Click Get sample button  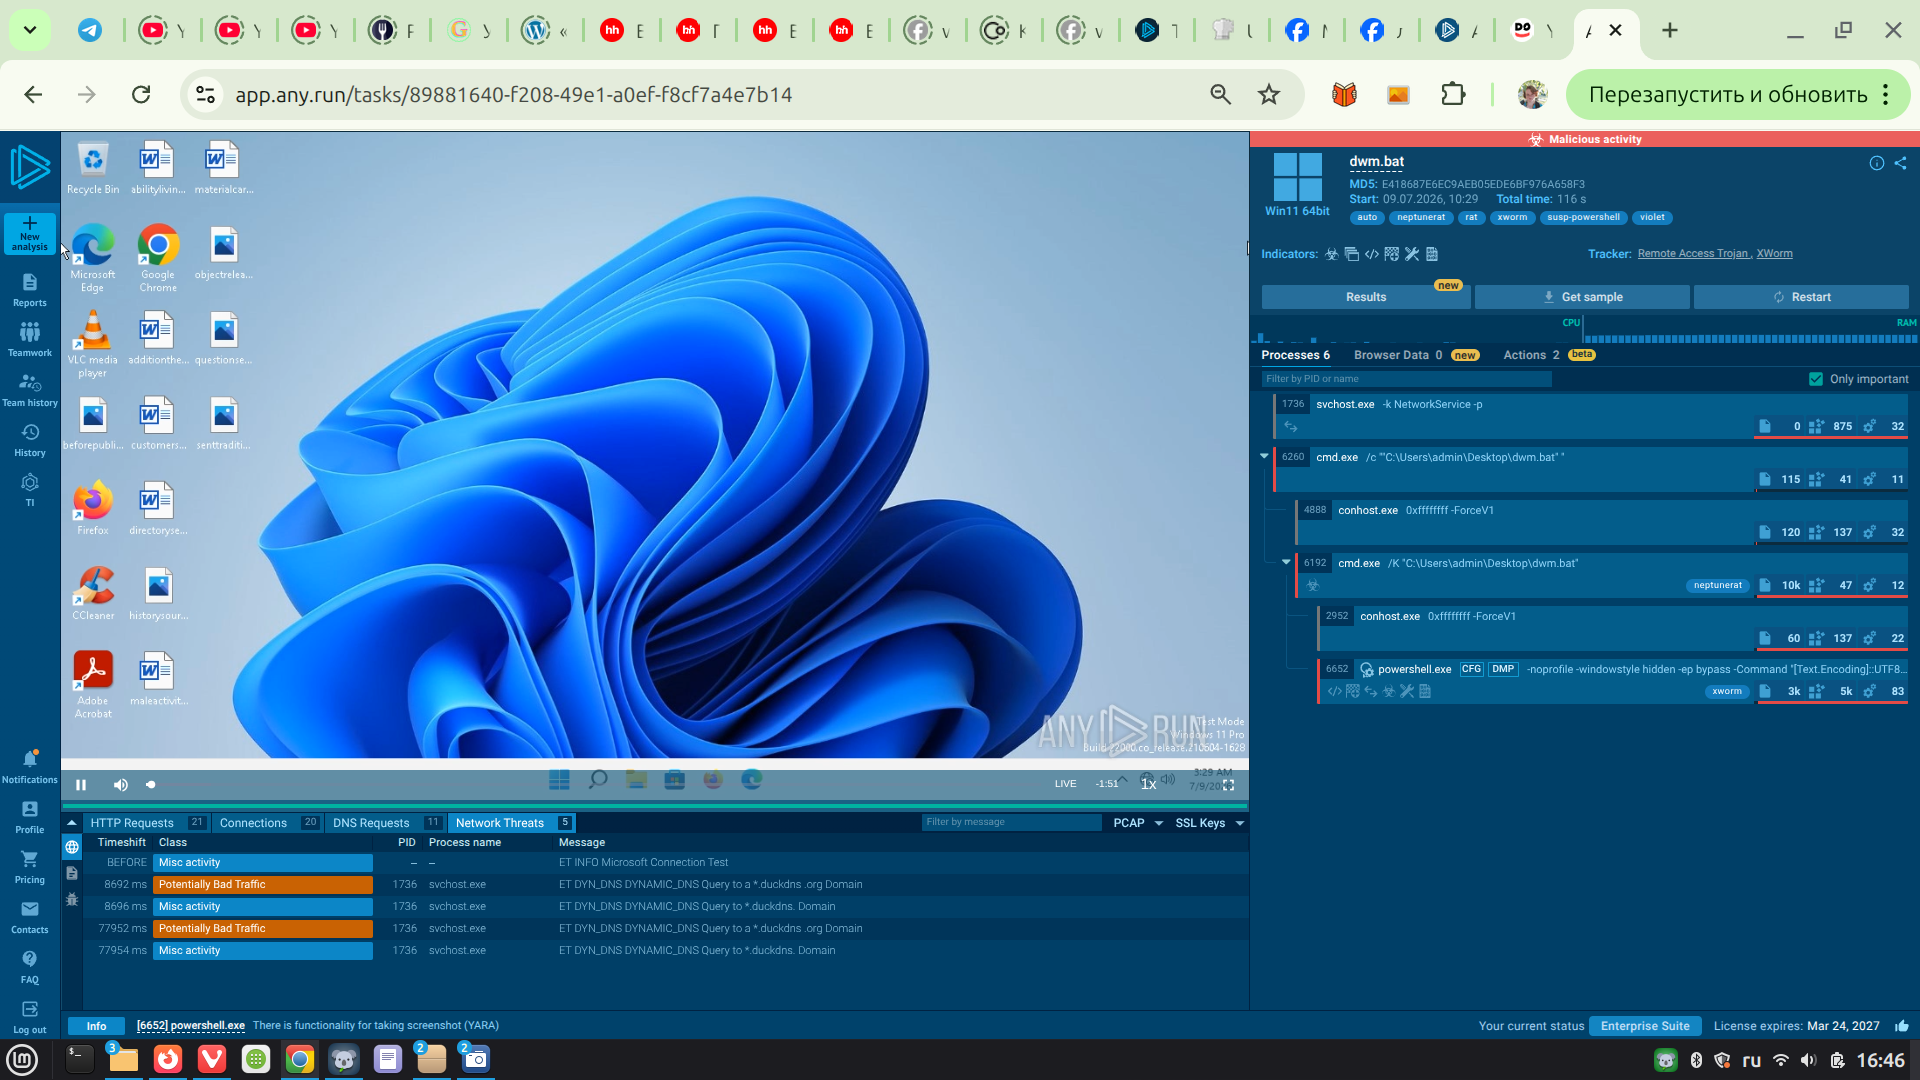point(1582,297)
